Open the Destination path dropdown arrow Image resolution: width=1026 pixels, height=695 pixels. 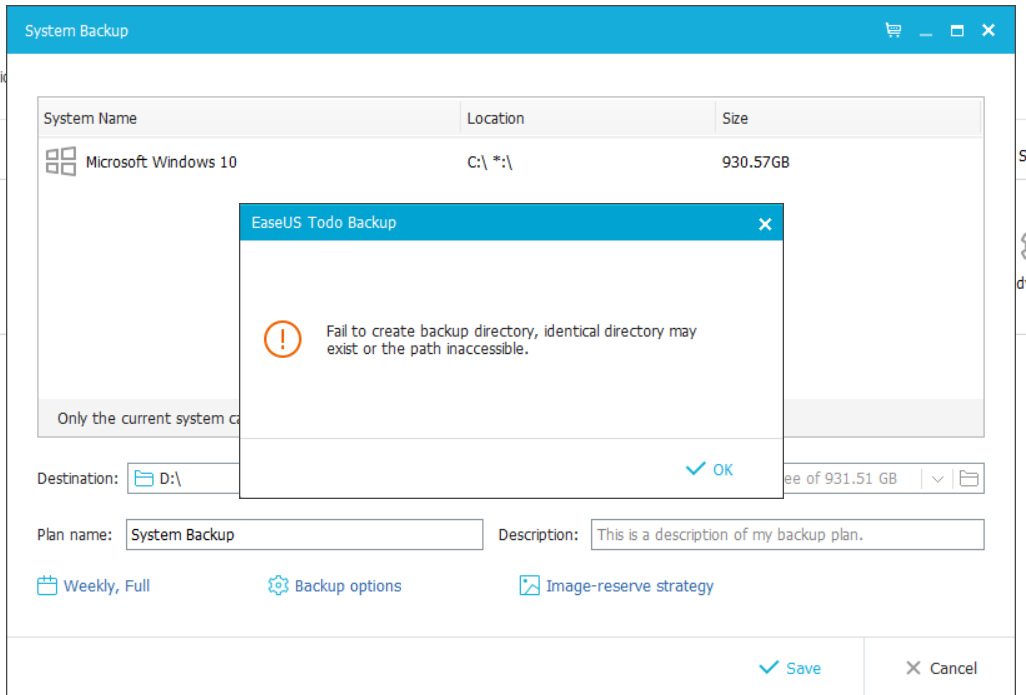[937, 479]
